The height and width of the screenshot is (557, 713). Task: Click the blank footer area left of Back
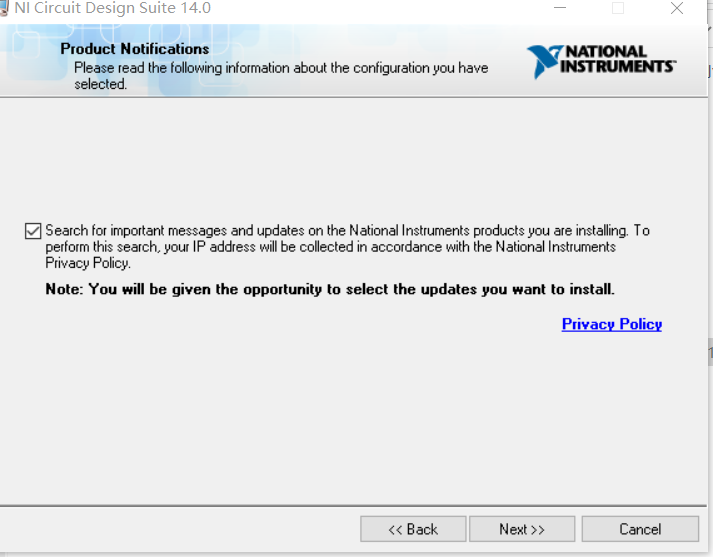[180, 530]
